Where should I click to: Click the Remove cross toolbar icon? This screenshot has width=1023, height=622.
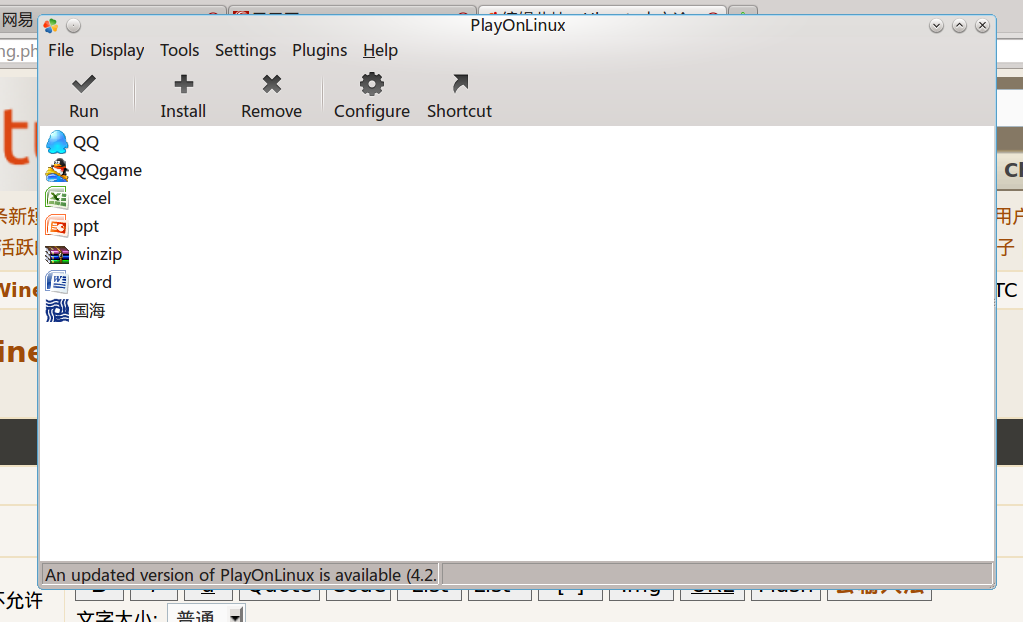click(x=271, y=84)
